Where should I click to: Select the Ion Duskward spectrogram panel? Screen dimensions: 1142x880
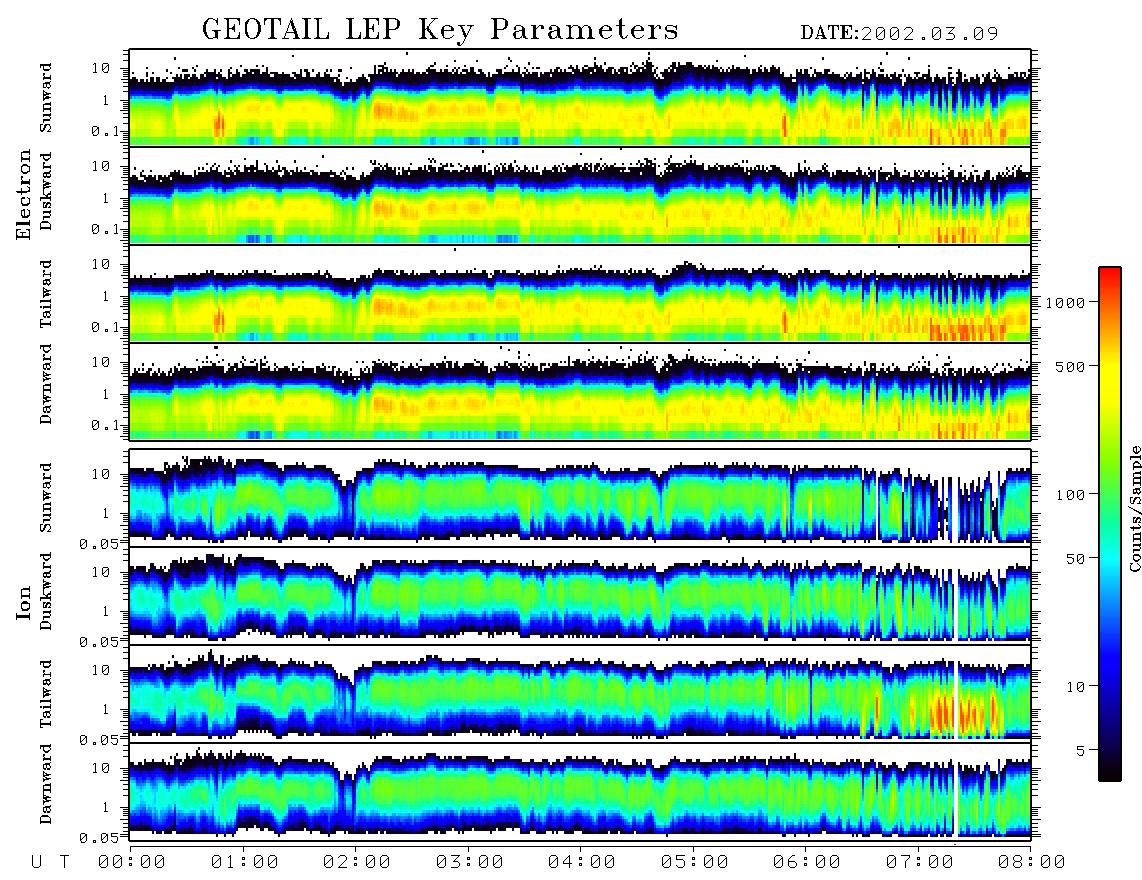click(x=580, y=595)
